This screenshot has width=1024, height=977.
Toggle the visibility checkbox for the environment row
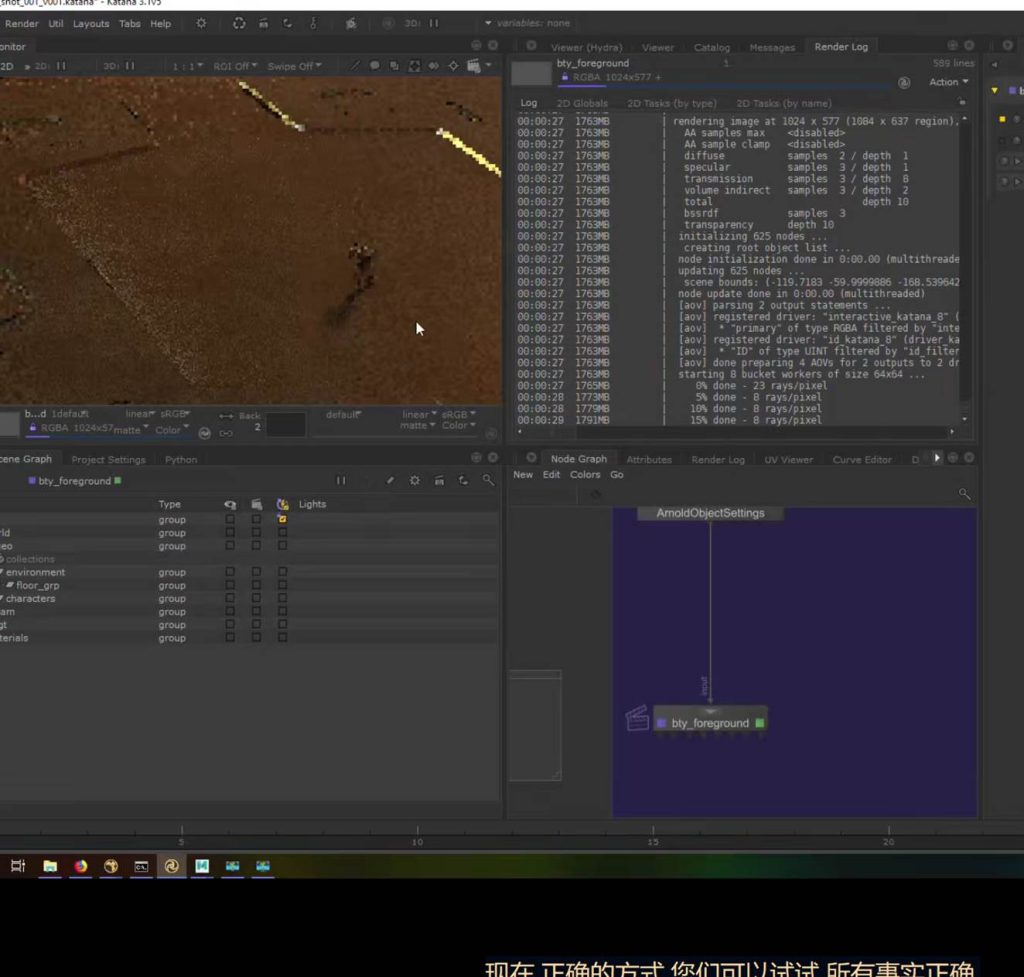(x=230, y=573)
